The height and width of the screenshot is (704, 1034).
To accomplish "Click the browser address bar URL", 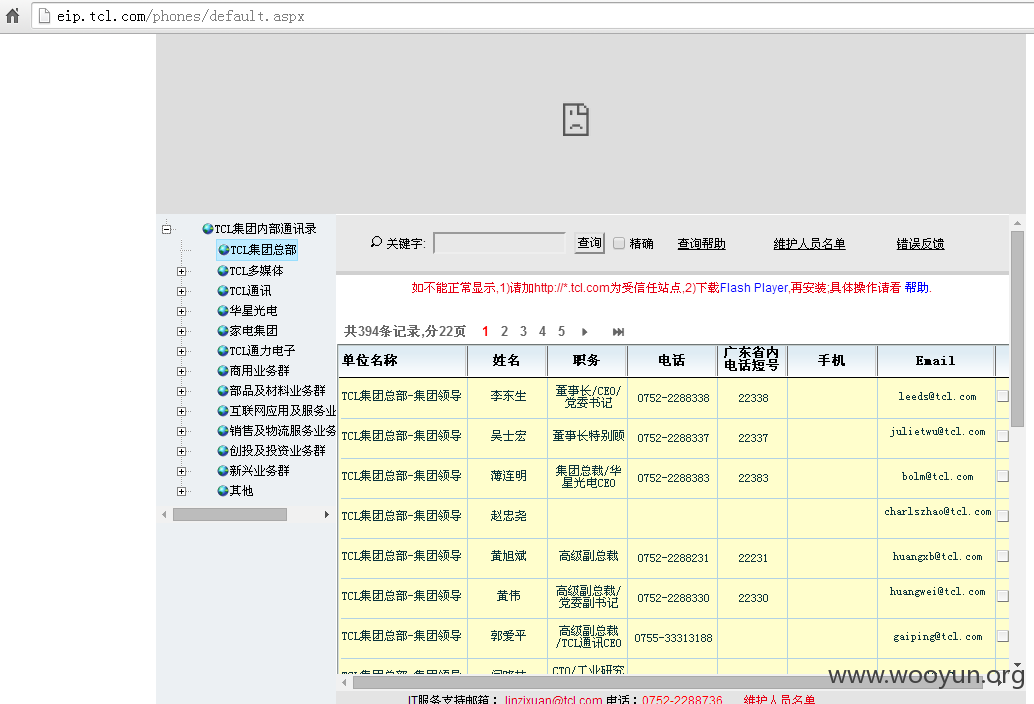I will (180, 16).
